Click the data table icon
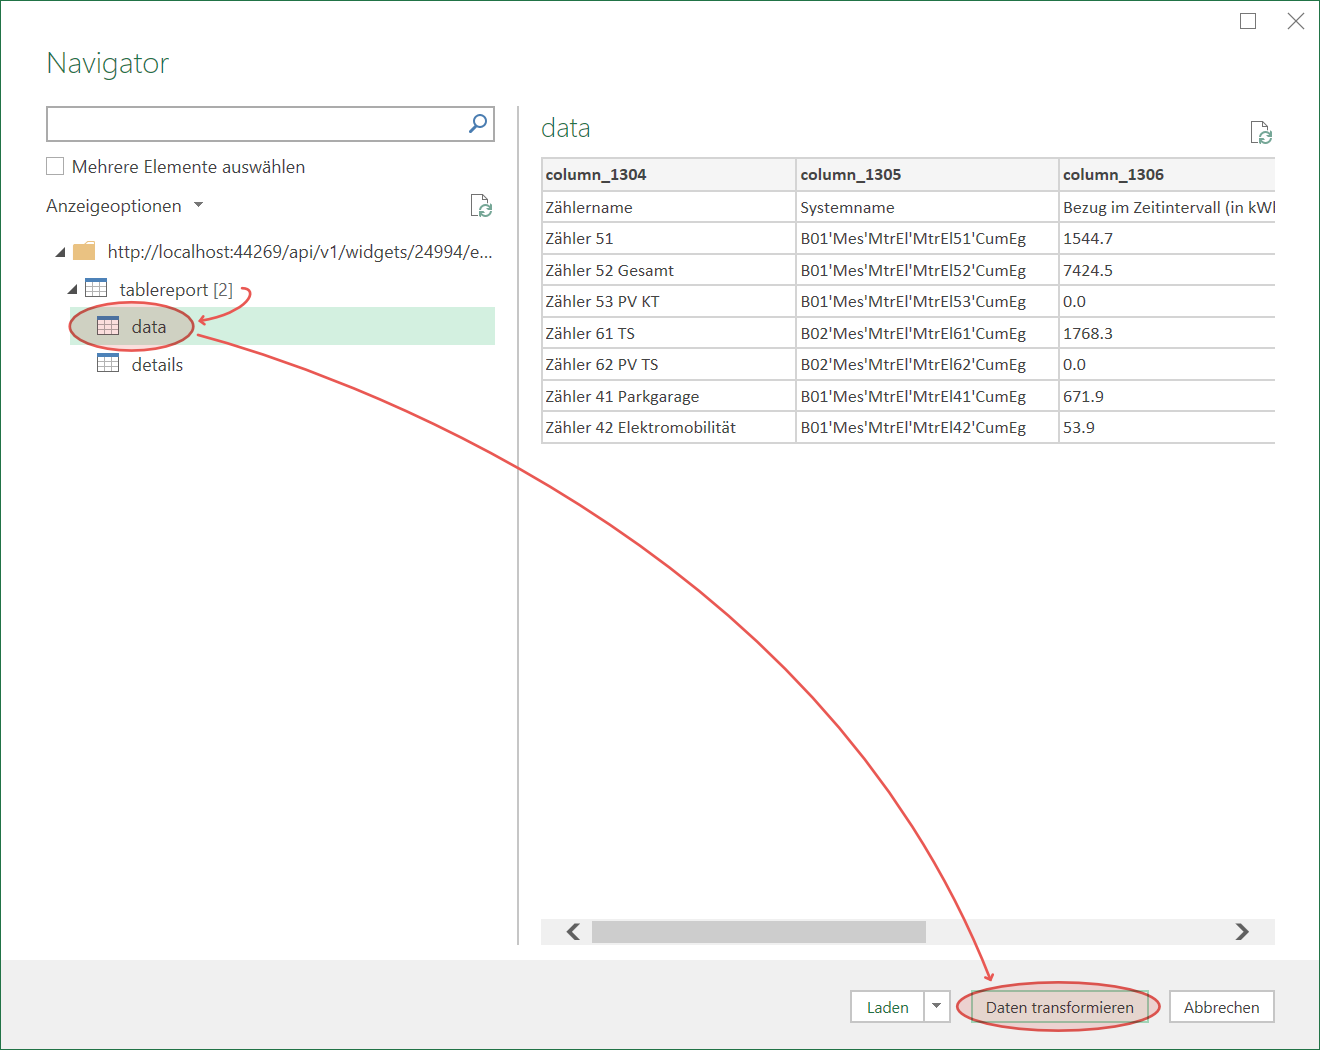Screen dimensions: 1320x1050 coord(108,326)
